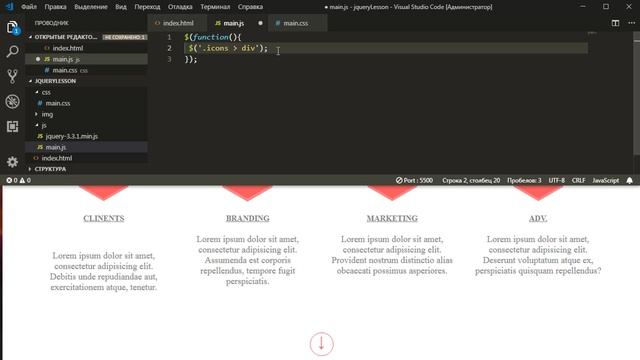Image resolution: width=640 pixels, height=360 pixels.
Task: Open the Правка menu
Action: pos(55,7)
